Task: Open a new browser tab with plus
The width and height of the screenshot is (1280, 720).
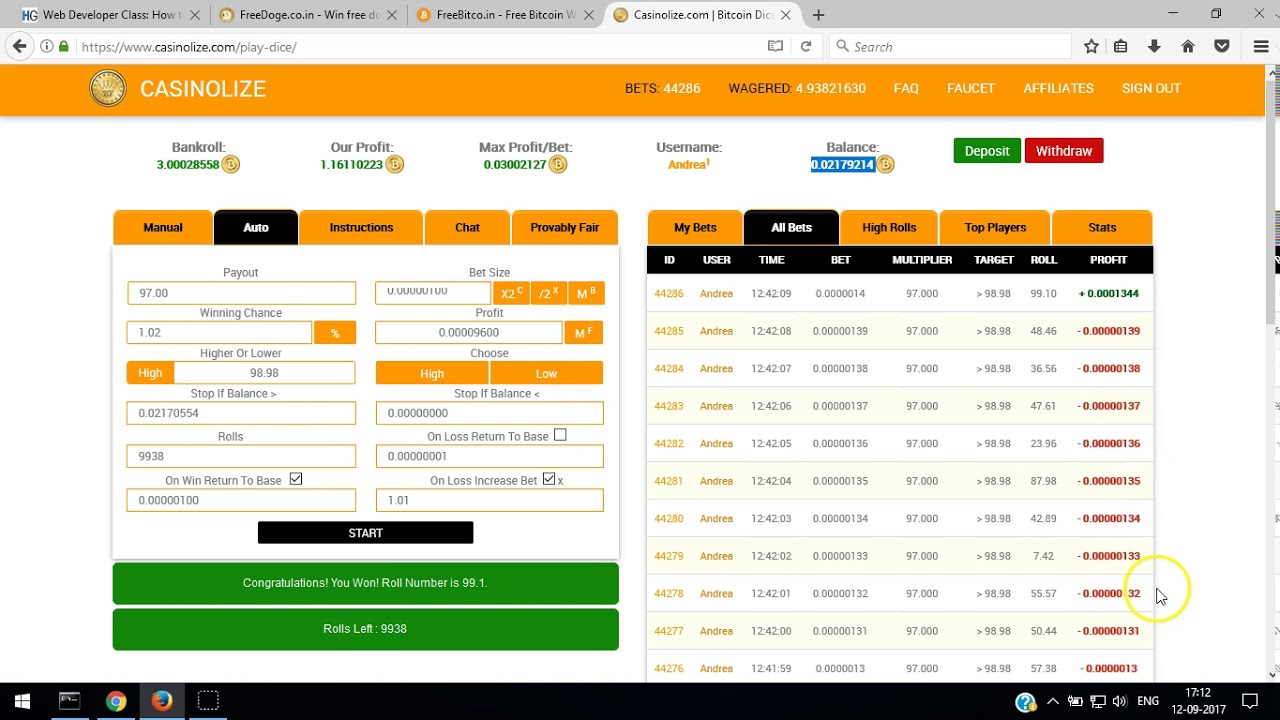Action: 818,15
